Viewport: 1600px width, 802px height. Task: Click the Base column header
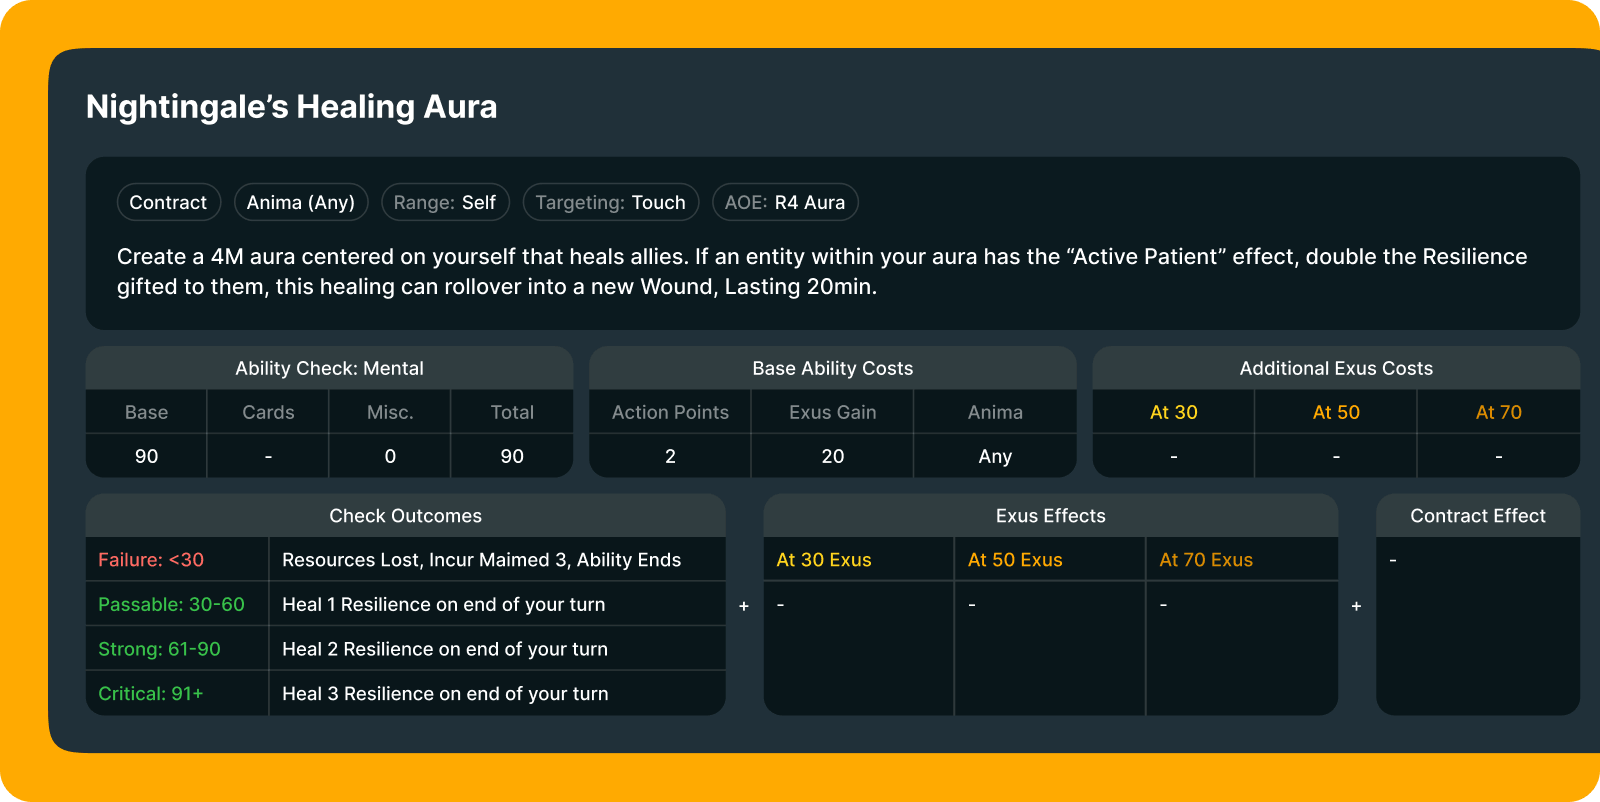coord(146,412)
